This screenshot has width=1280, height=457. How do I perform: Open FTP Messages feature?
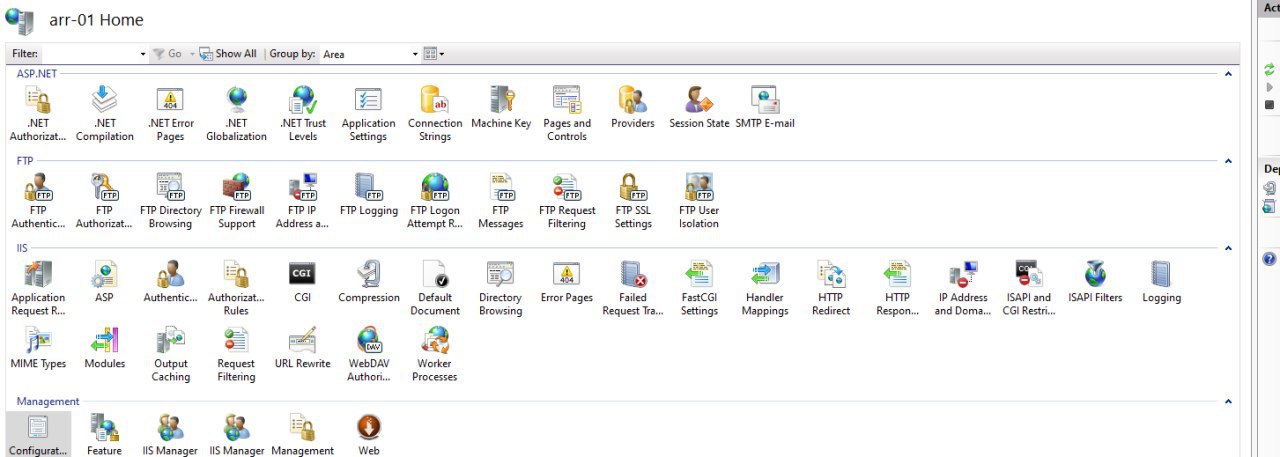(500, 201)
